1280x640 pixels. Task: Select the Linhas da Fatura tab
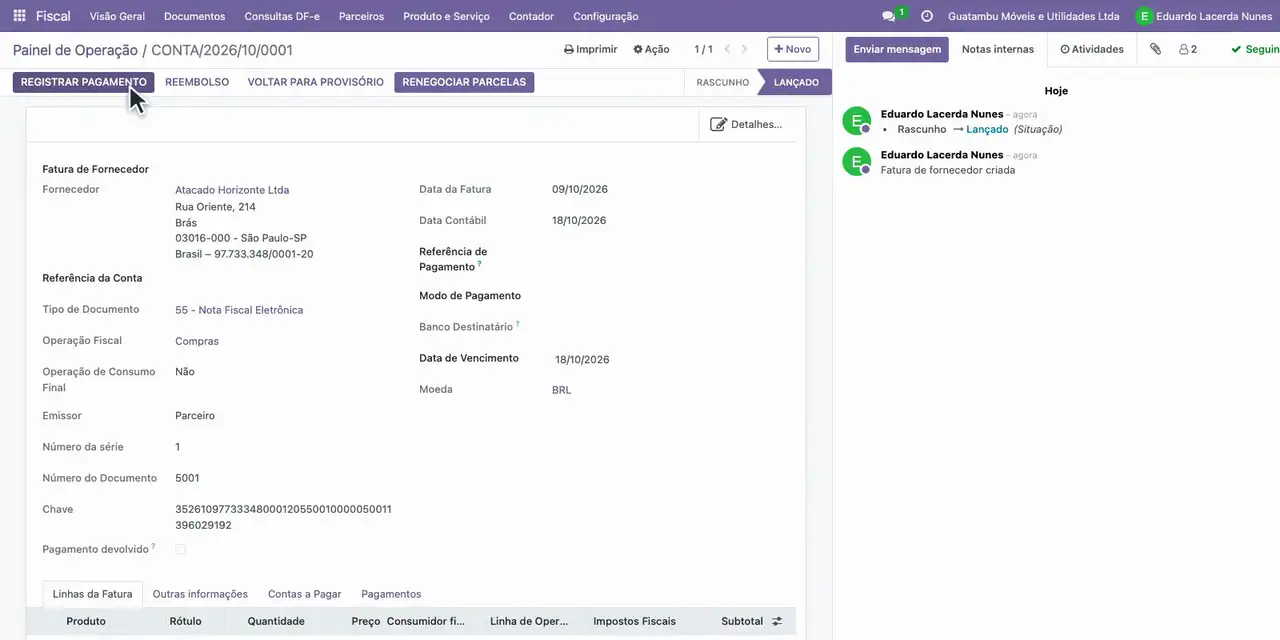pyautogui.click(x=92, y=594)
